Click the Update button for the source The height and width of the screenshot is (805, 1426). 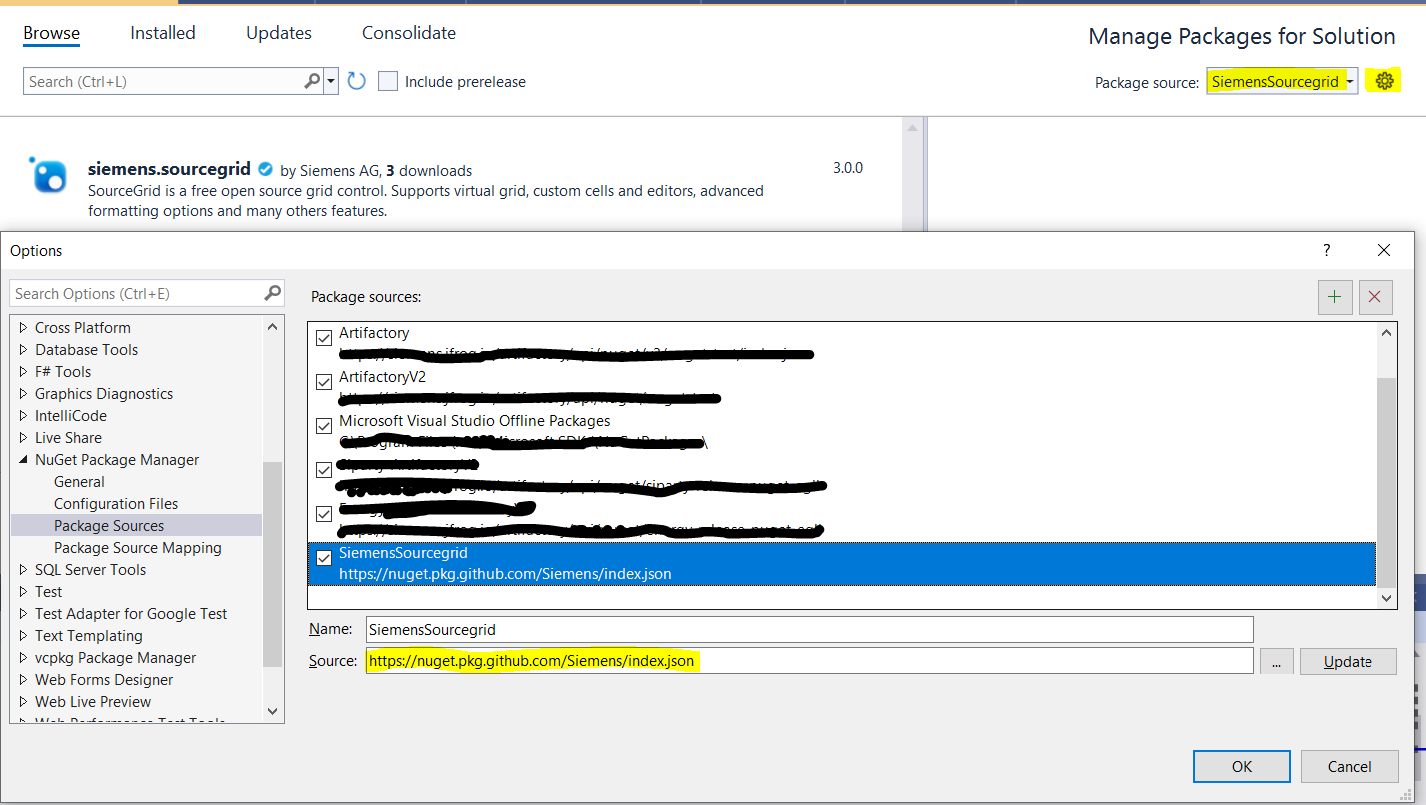pos(1348,661)
